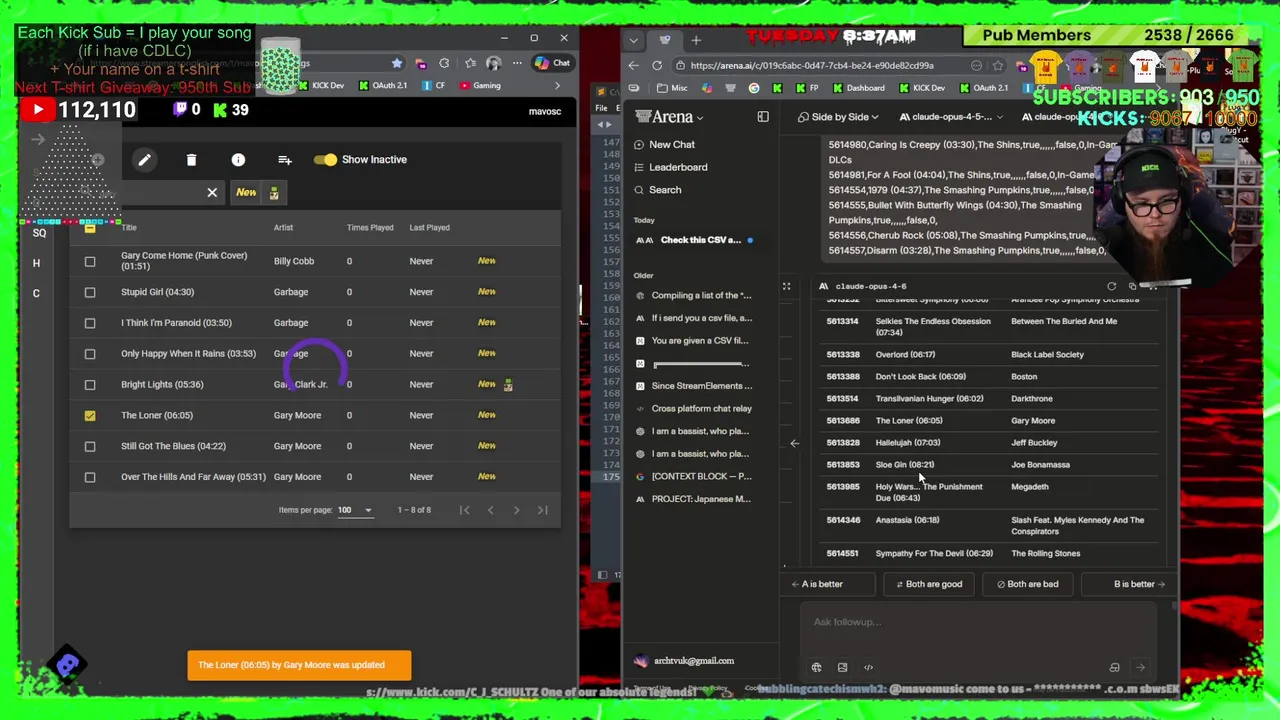The image size is (1280, 720).
Task: Check the Only Happy When It Rains checkbox
Action: click(x=90, y=354)
